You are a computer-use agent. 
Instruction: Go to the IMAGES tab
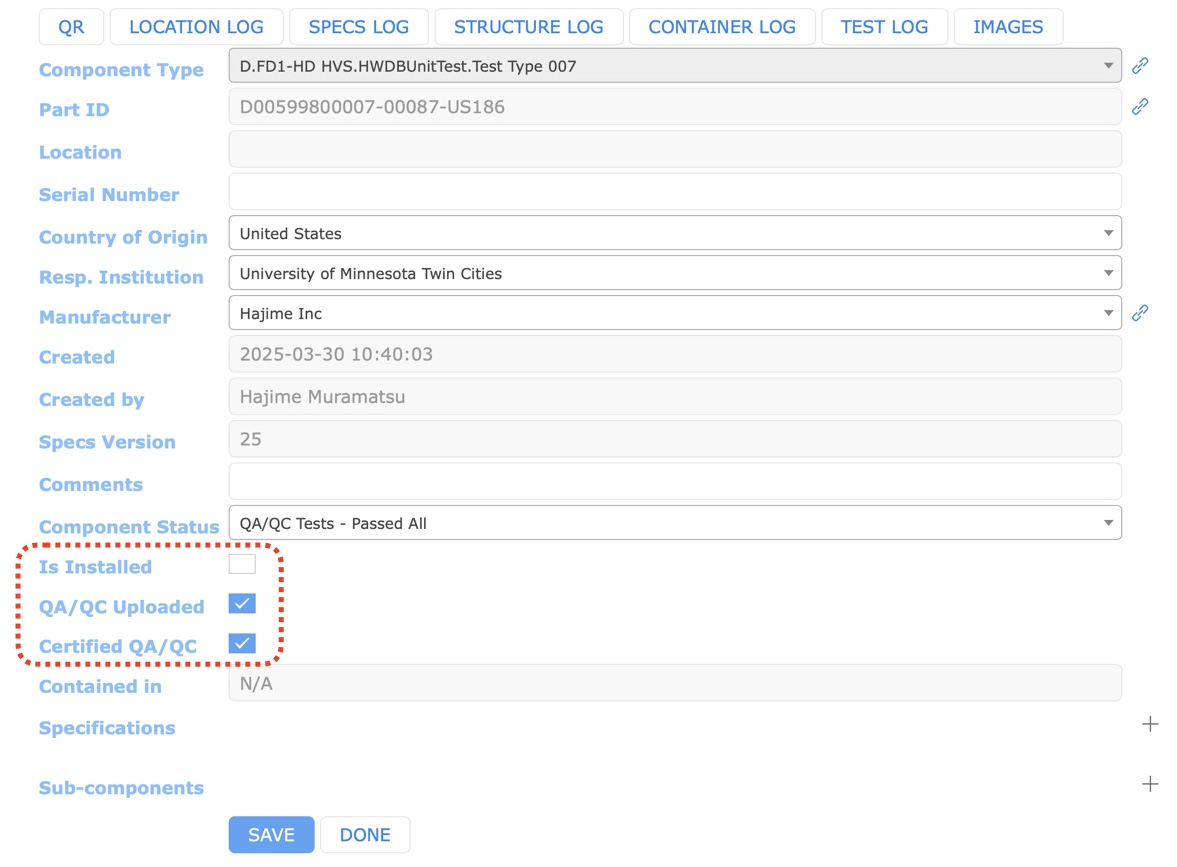pyautogui.click(x=1007, y=27)
